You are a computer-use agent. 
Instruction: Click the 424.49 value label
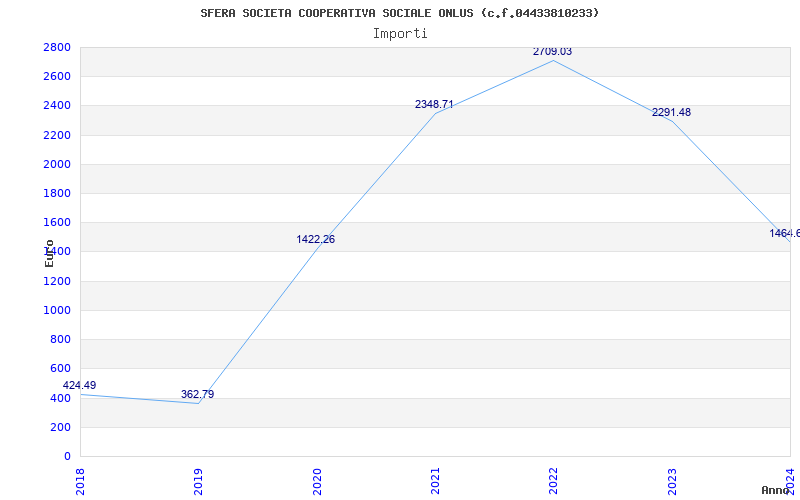(79, 385)
